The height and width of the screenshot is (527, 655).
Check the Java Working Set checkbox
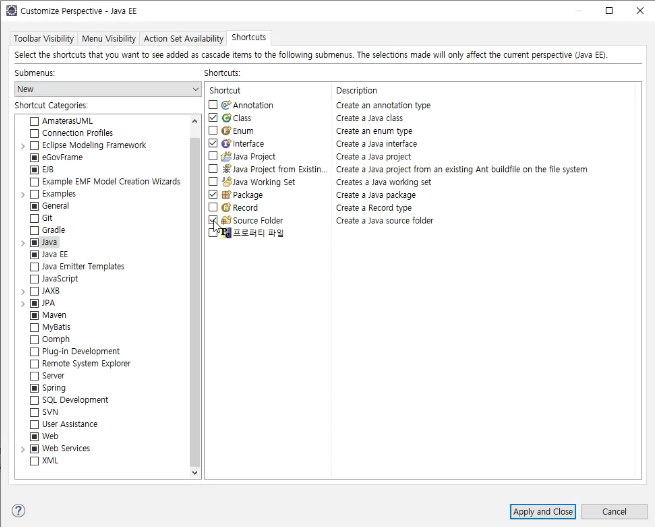[x=213, y=181]
